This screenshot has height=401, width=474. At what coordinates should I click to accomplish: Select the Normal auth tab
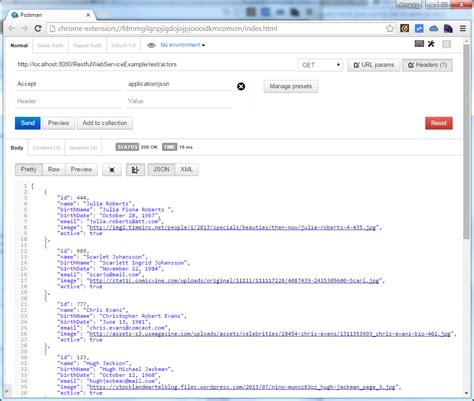coord(19,45)
